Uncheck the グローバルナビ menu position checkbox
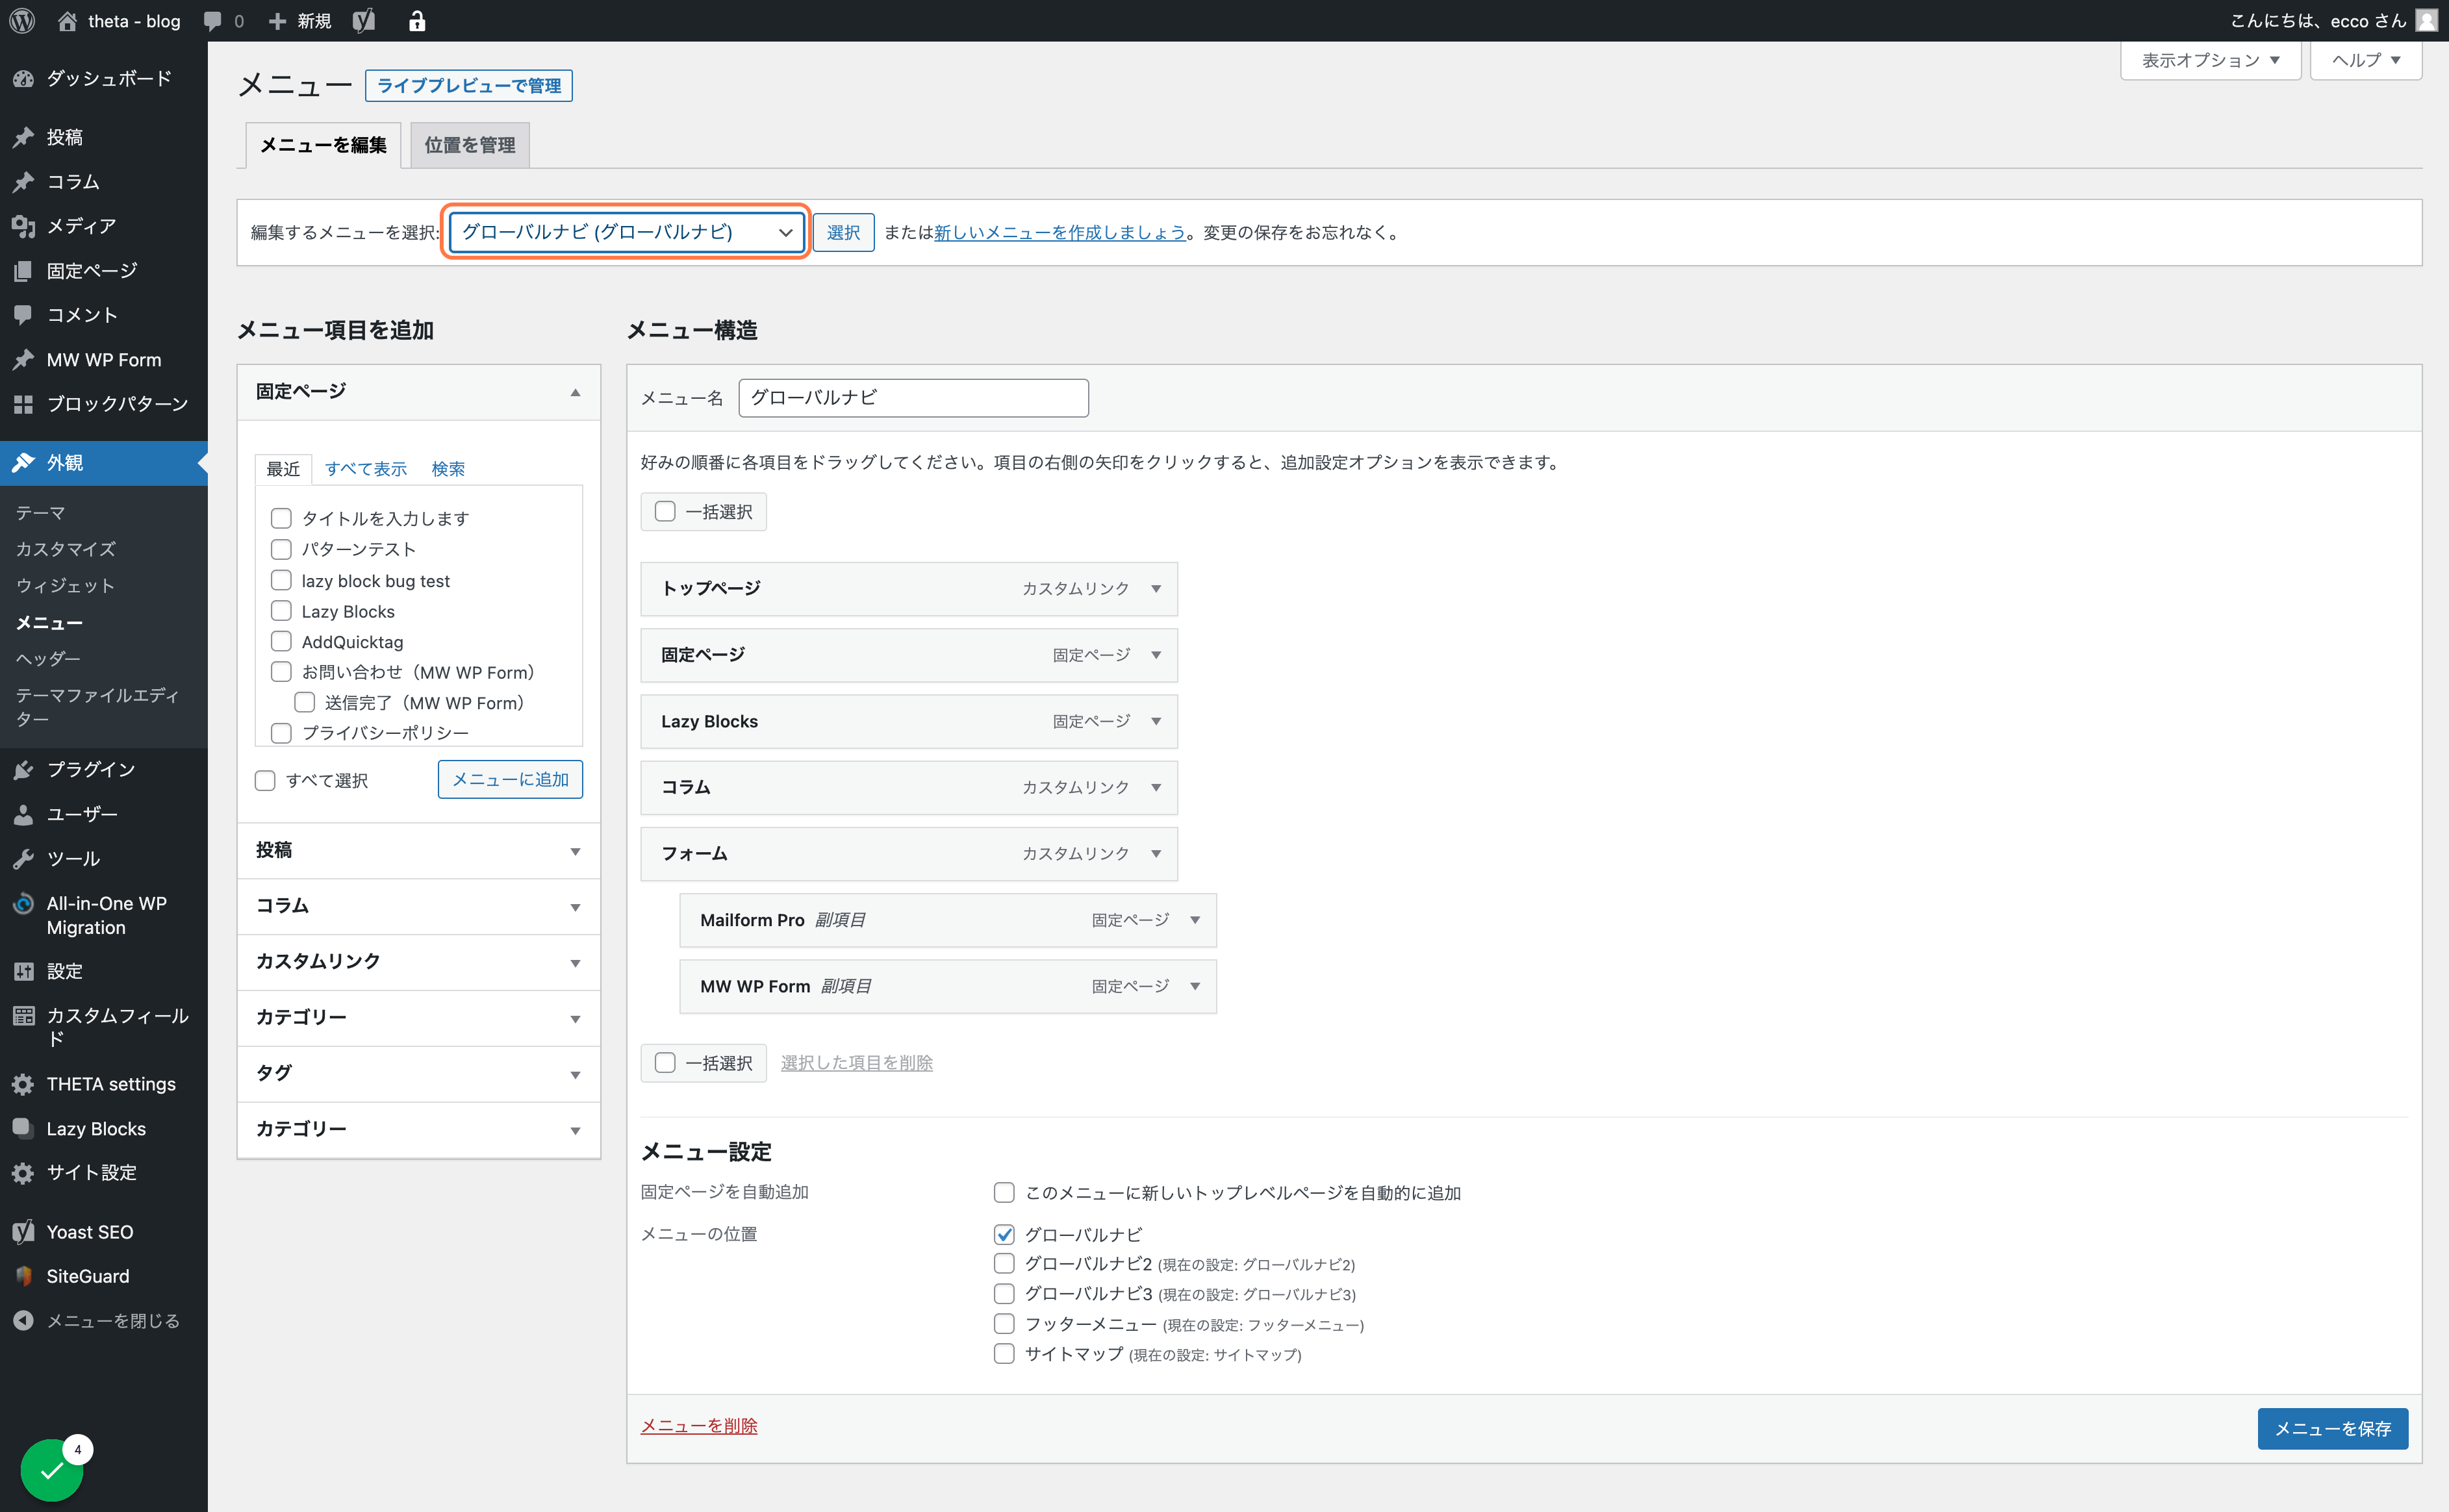Viewport: 2449px width, 1512px height. pos(1004,1234)
